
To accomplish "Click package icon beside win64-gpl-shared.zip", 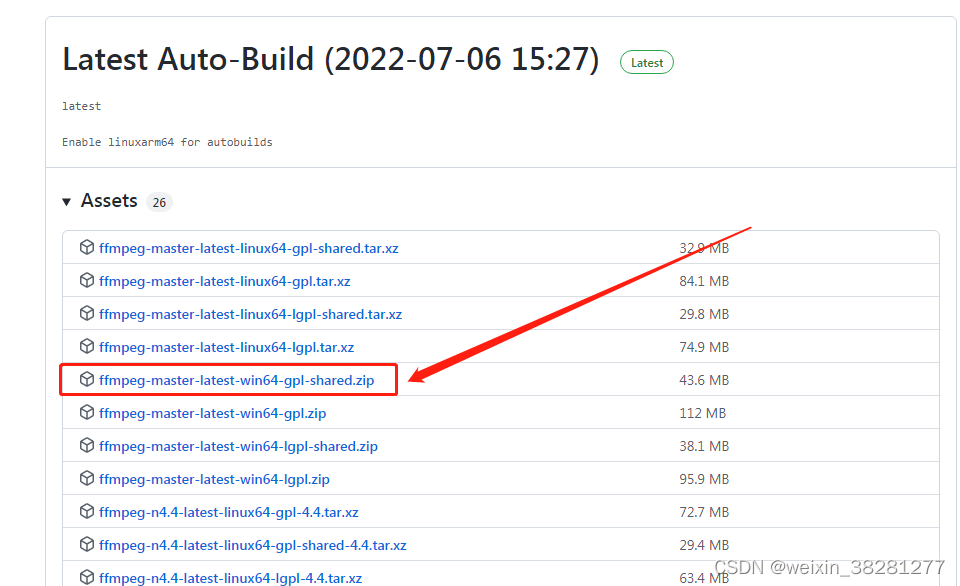I will [87, 380].
